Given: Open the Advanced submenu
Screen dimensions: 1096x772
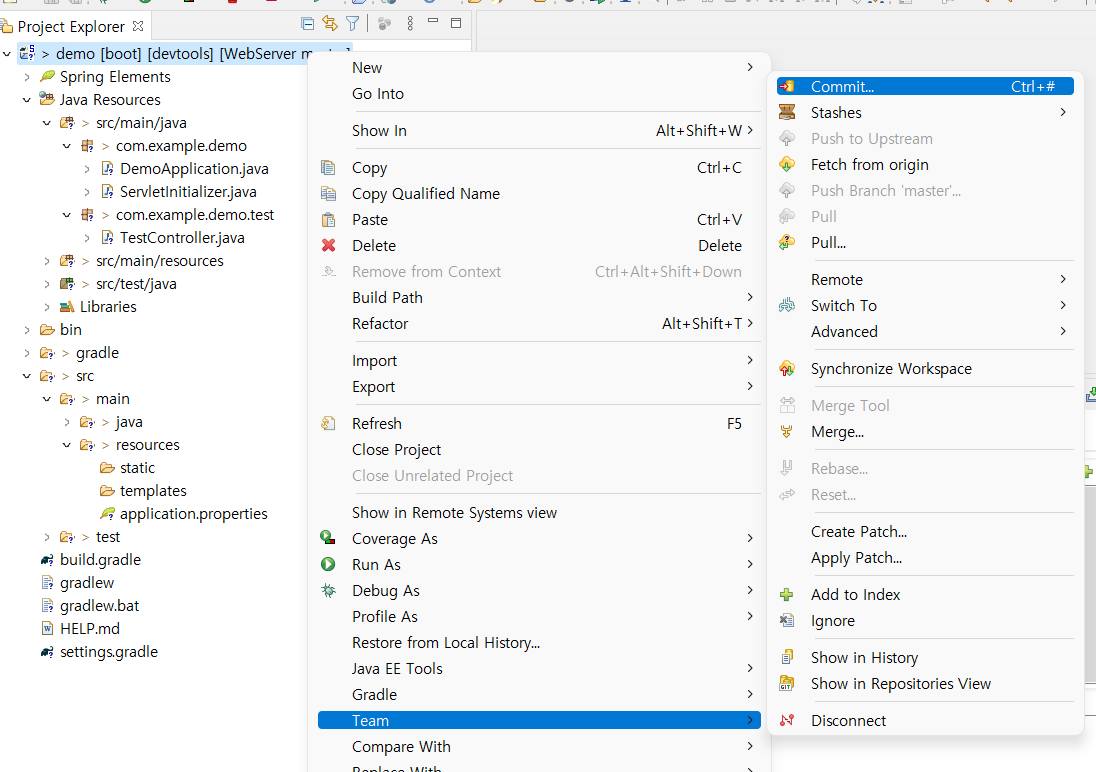Looking at the screenshot, I should 925,331.
